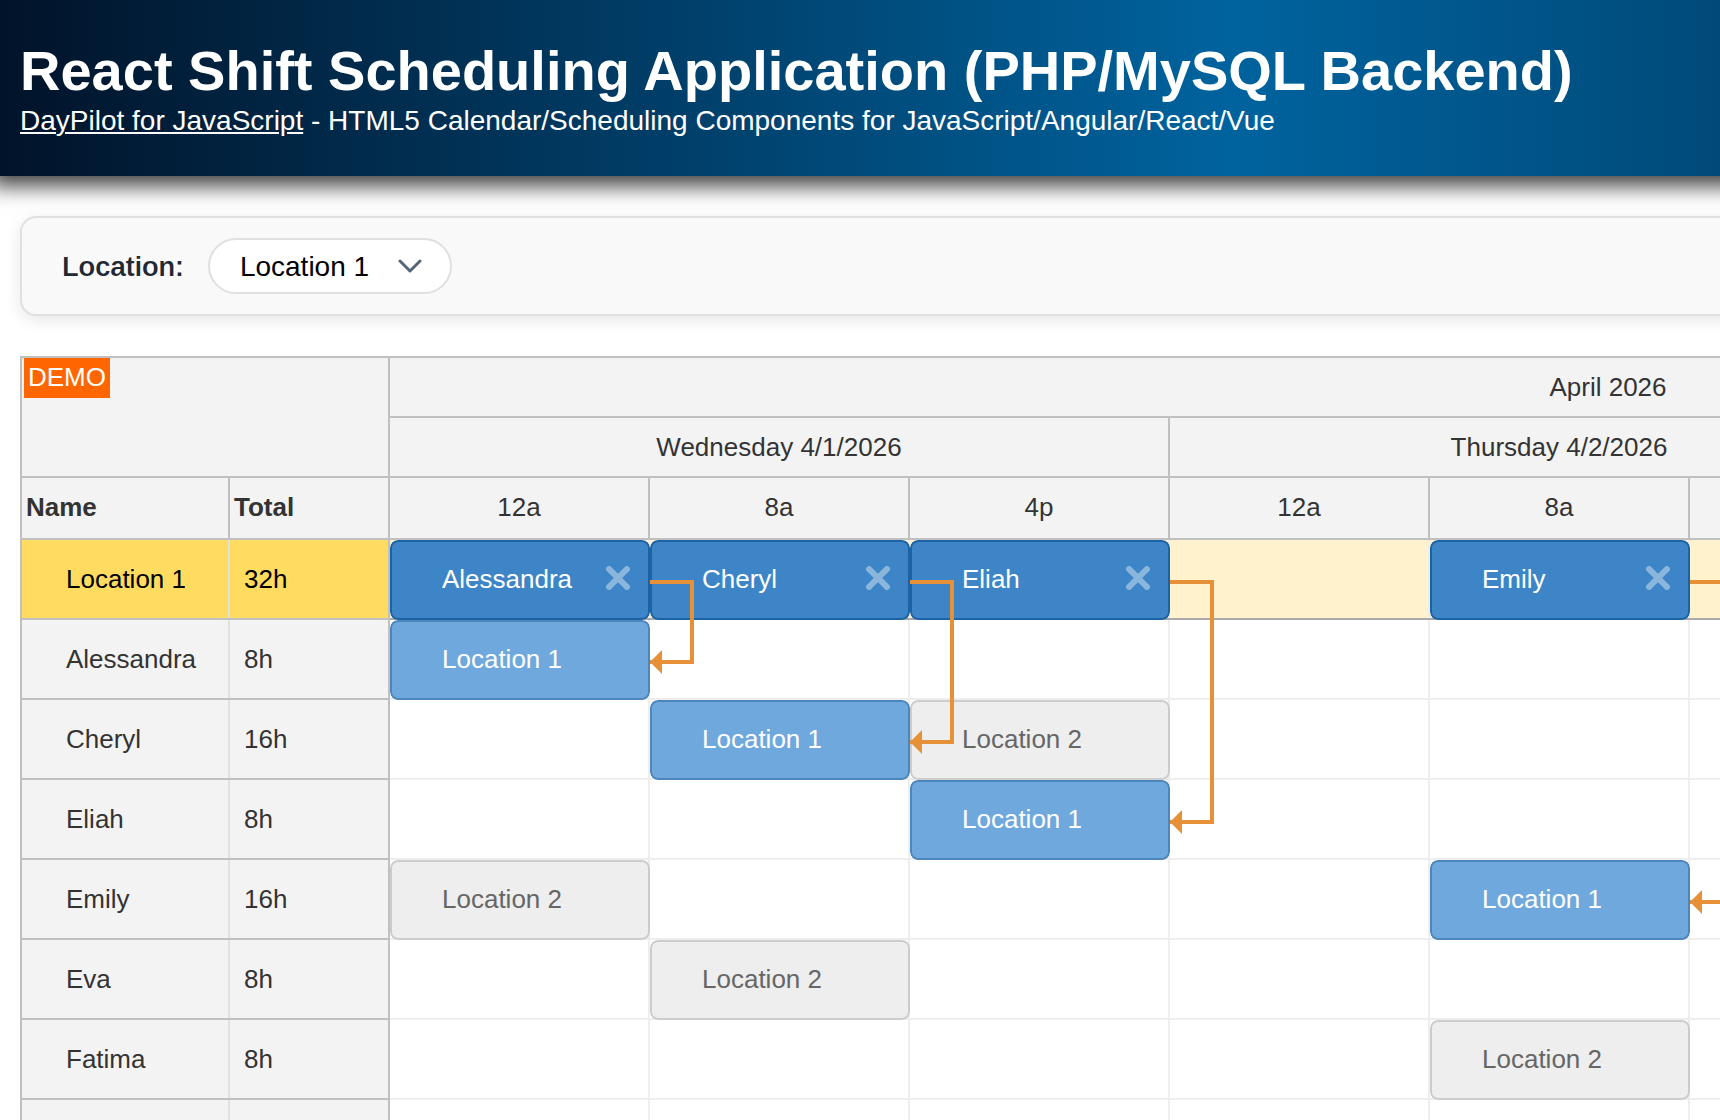Click the DEMO badge in the corner
Viewport: 1720px width, 1120px height.
pos(66,378)
